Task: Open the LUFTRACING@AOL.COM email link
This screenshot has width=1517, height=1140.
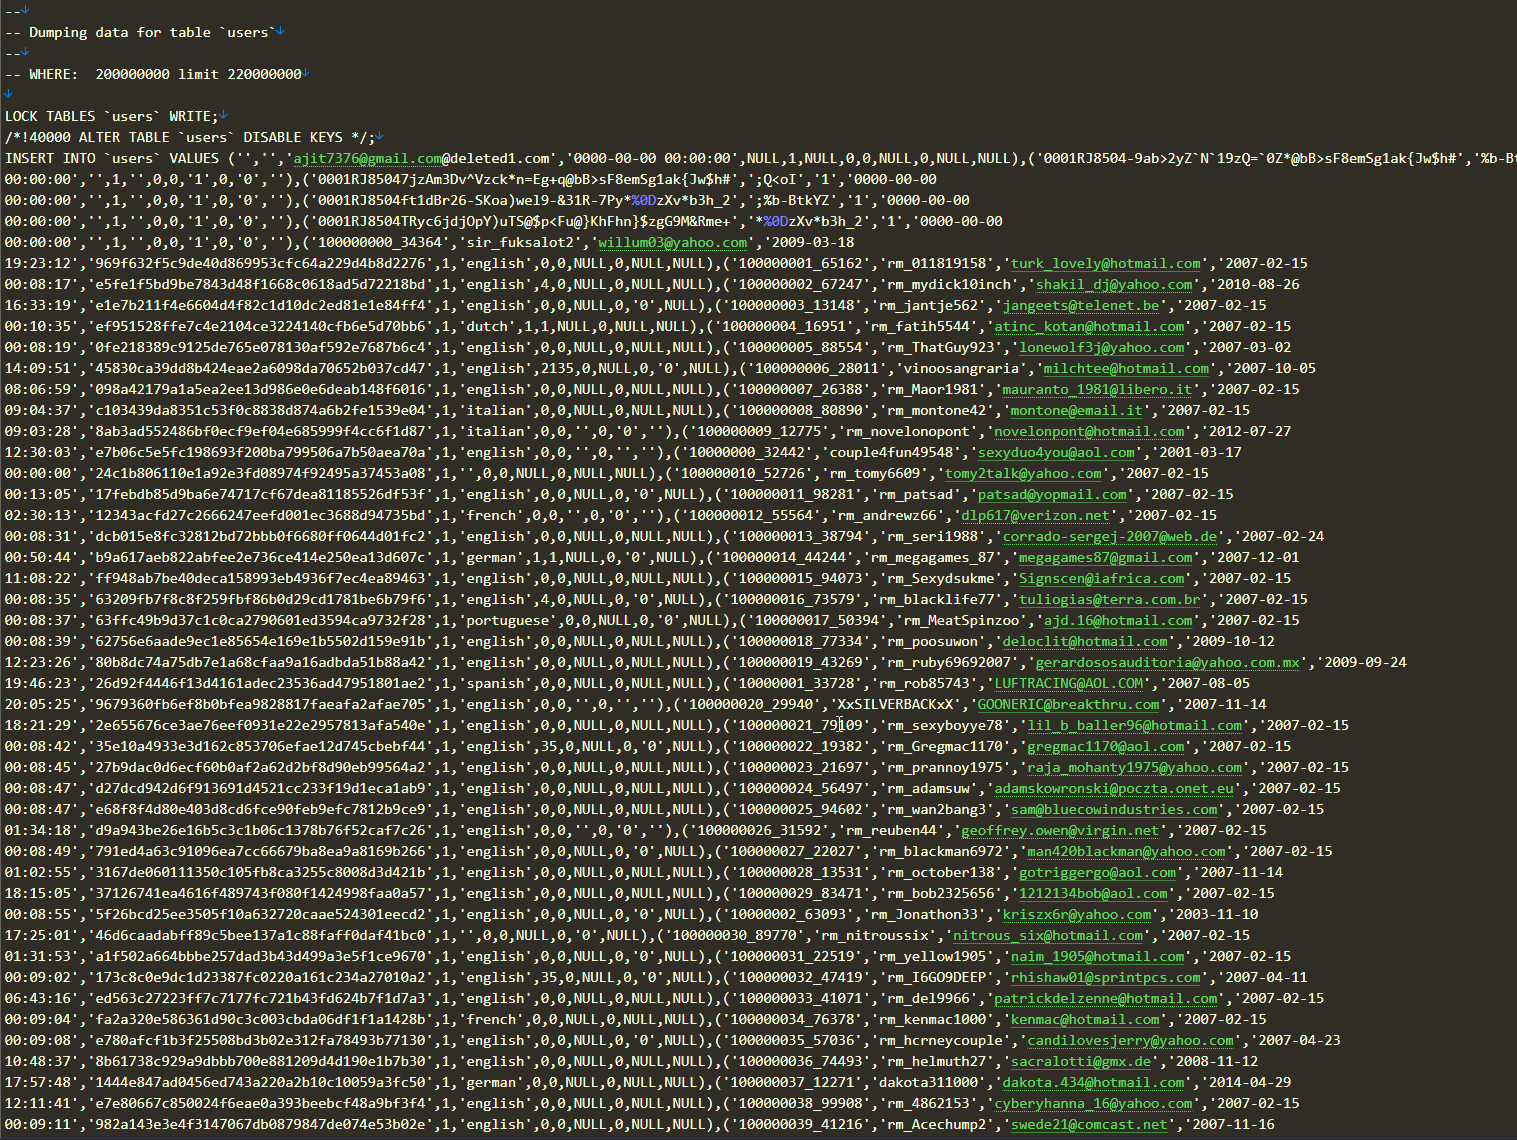Action: click(x=1069, y=683)
